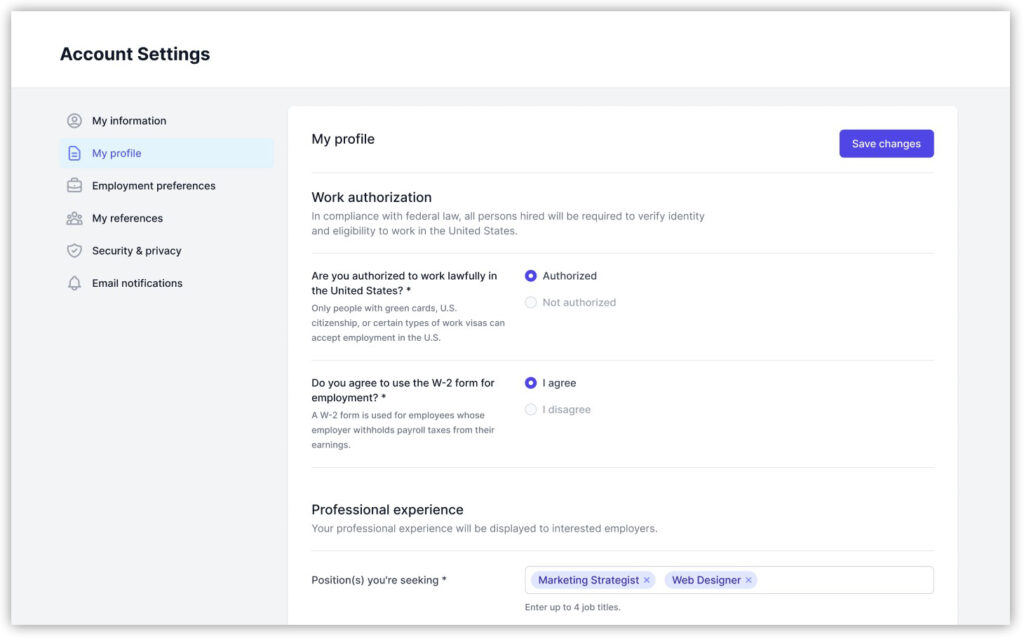Select the Marketing Strategist tag chip

tap(588, 580)
